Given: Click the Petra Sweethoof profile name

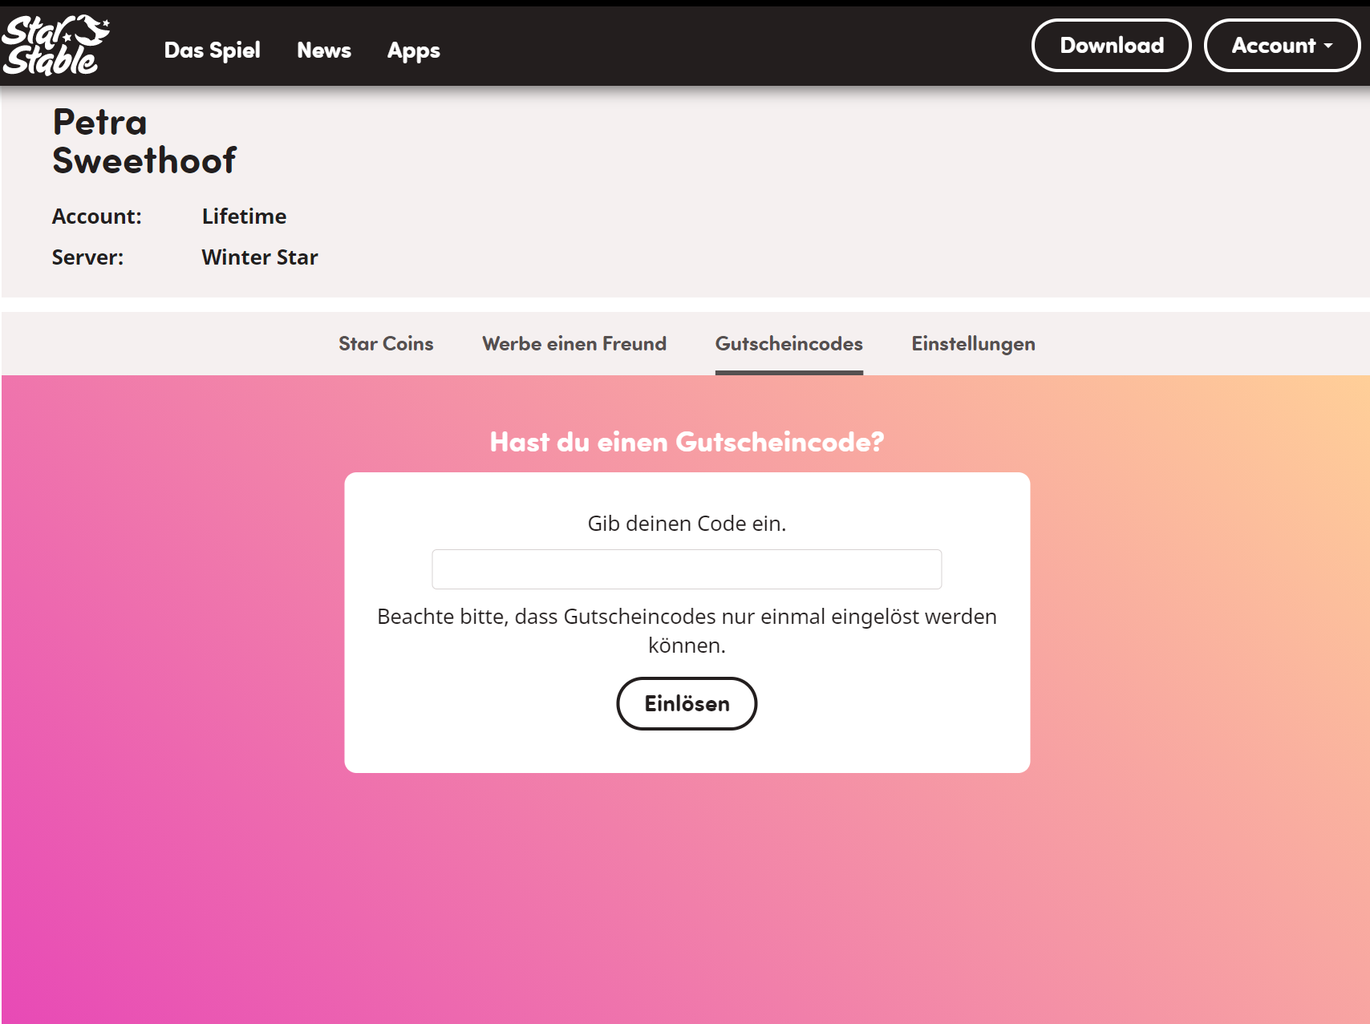Looking at the screenshot, I should pos(144,140).
